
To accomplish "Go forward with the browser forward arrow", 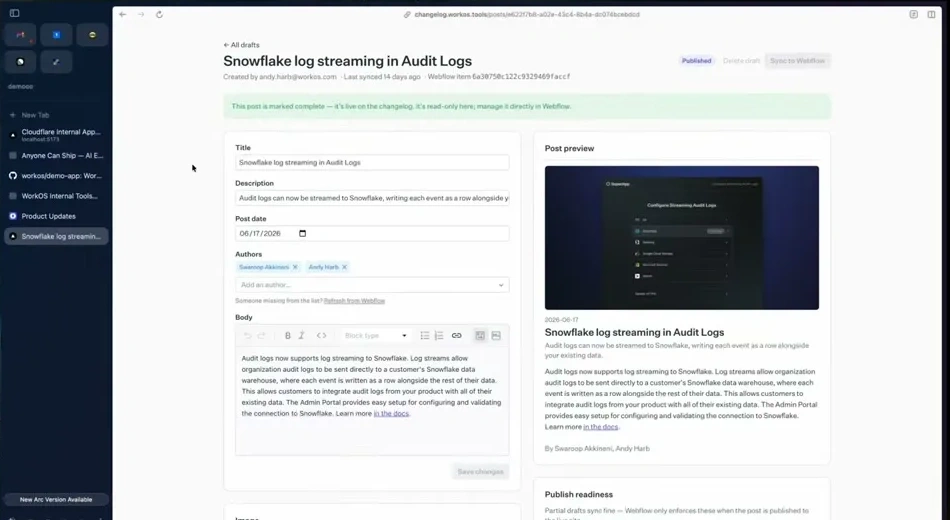I will click(x=141, y=15).
